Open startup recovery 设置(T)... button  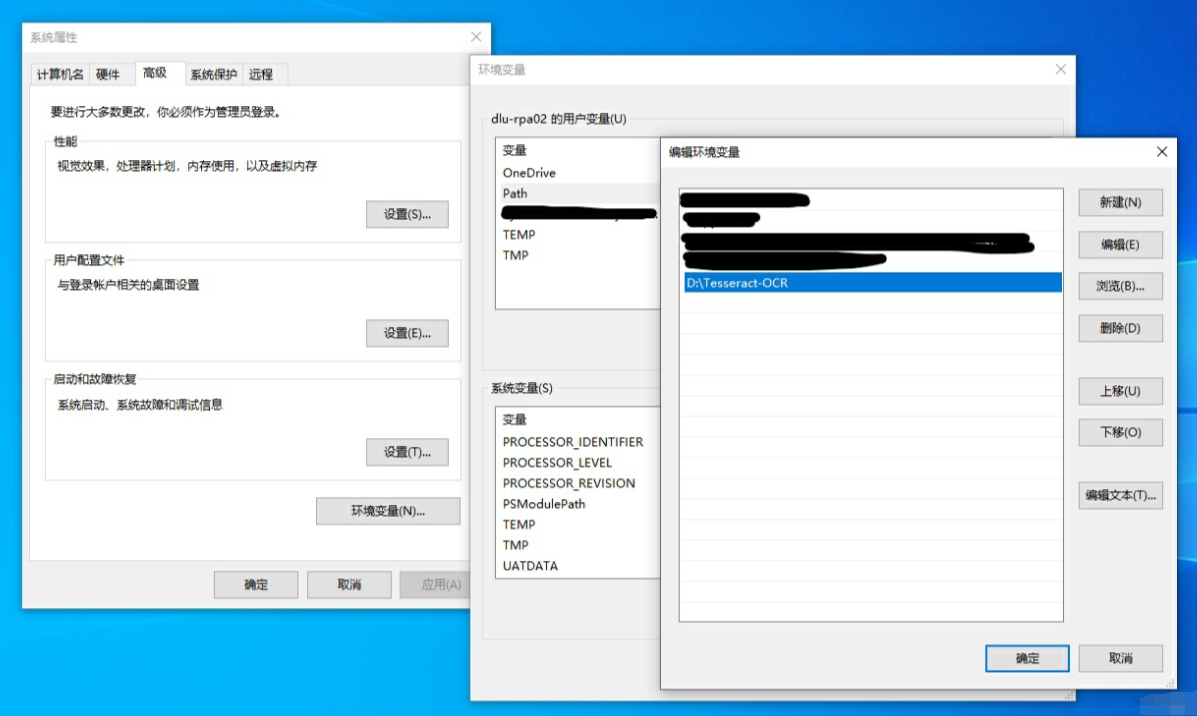pos(407,453)
